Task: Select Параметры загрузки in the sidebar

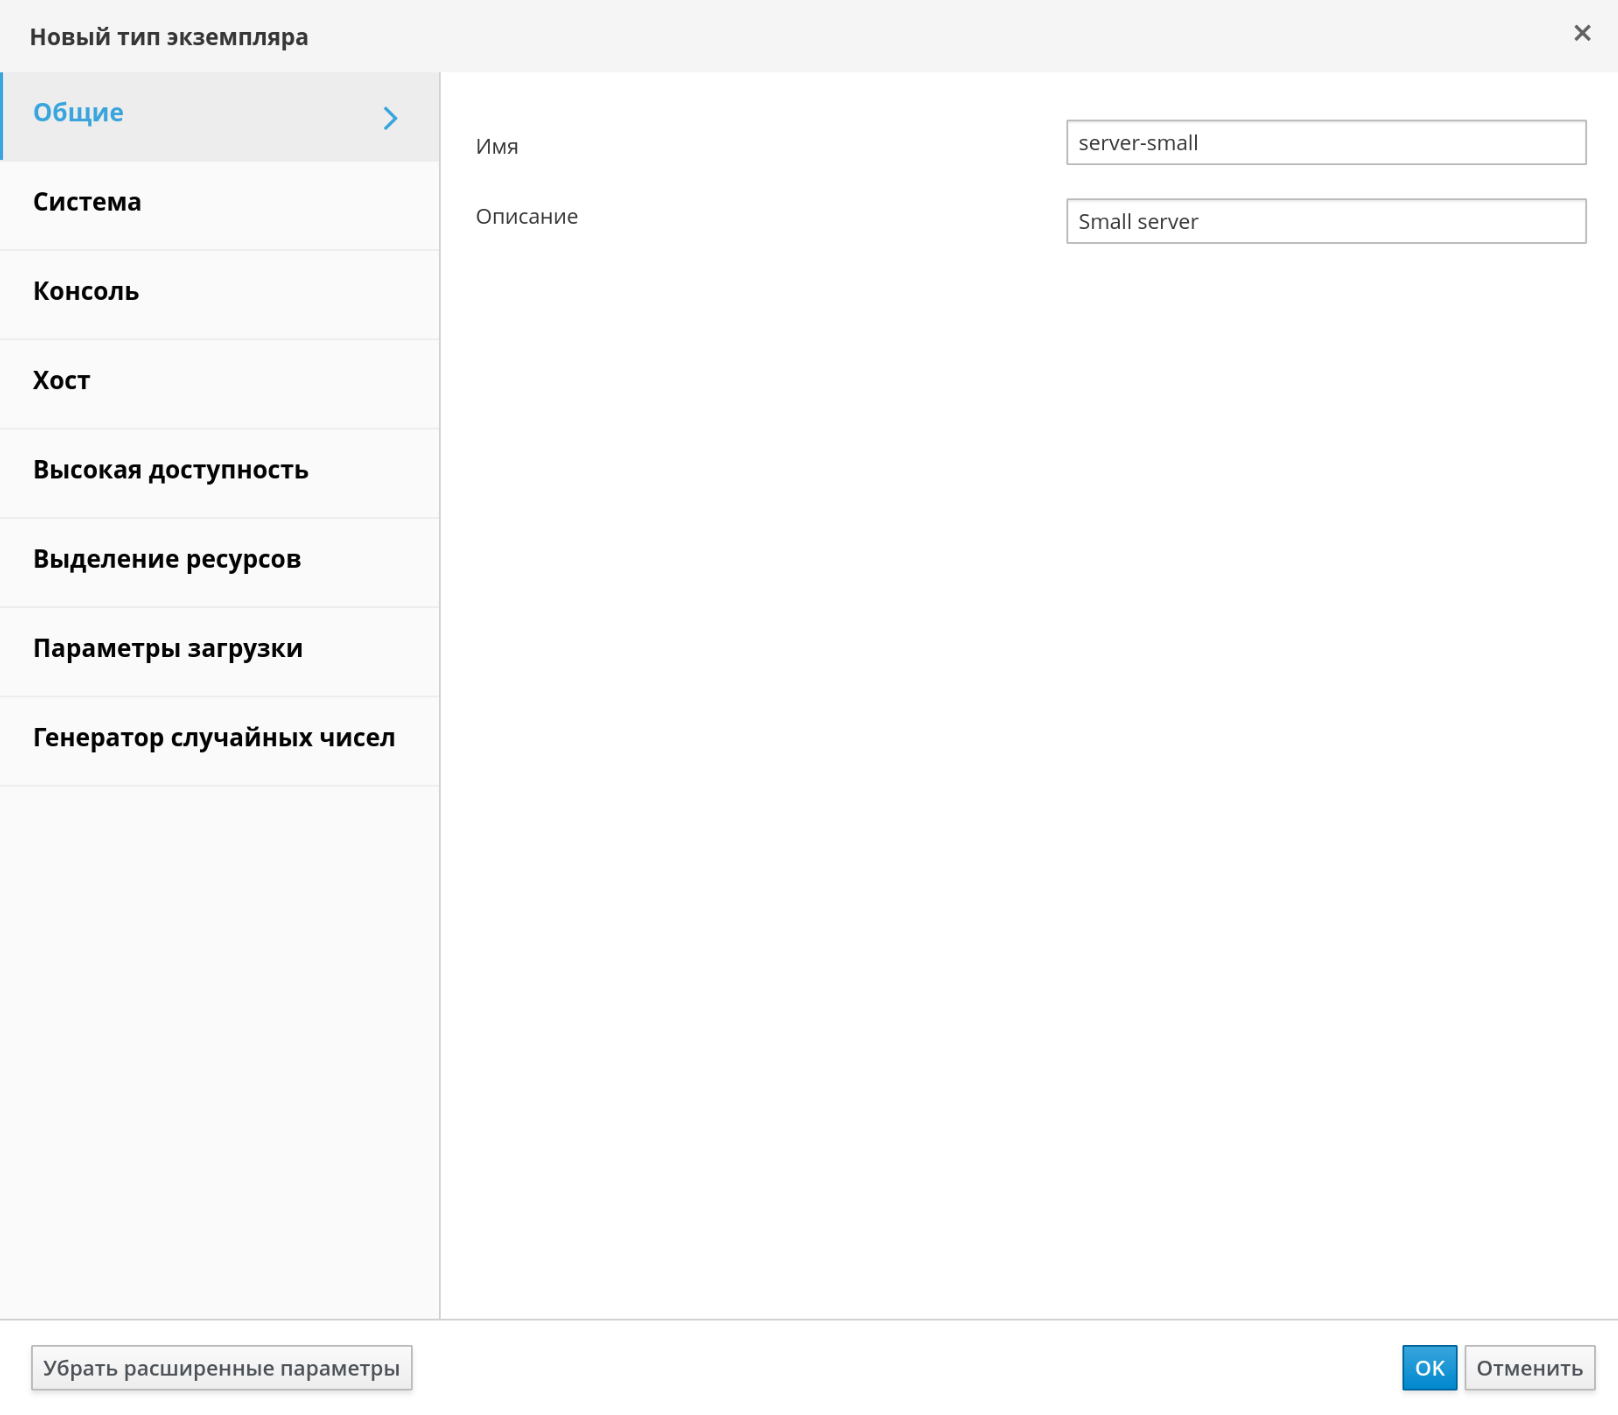Action: pyautogui.click(x=168, y=648)
